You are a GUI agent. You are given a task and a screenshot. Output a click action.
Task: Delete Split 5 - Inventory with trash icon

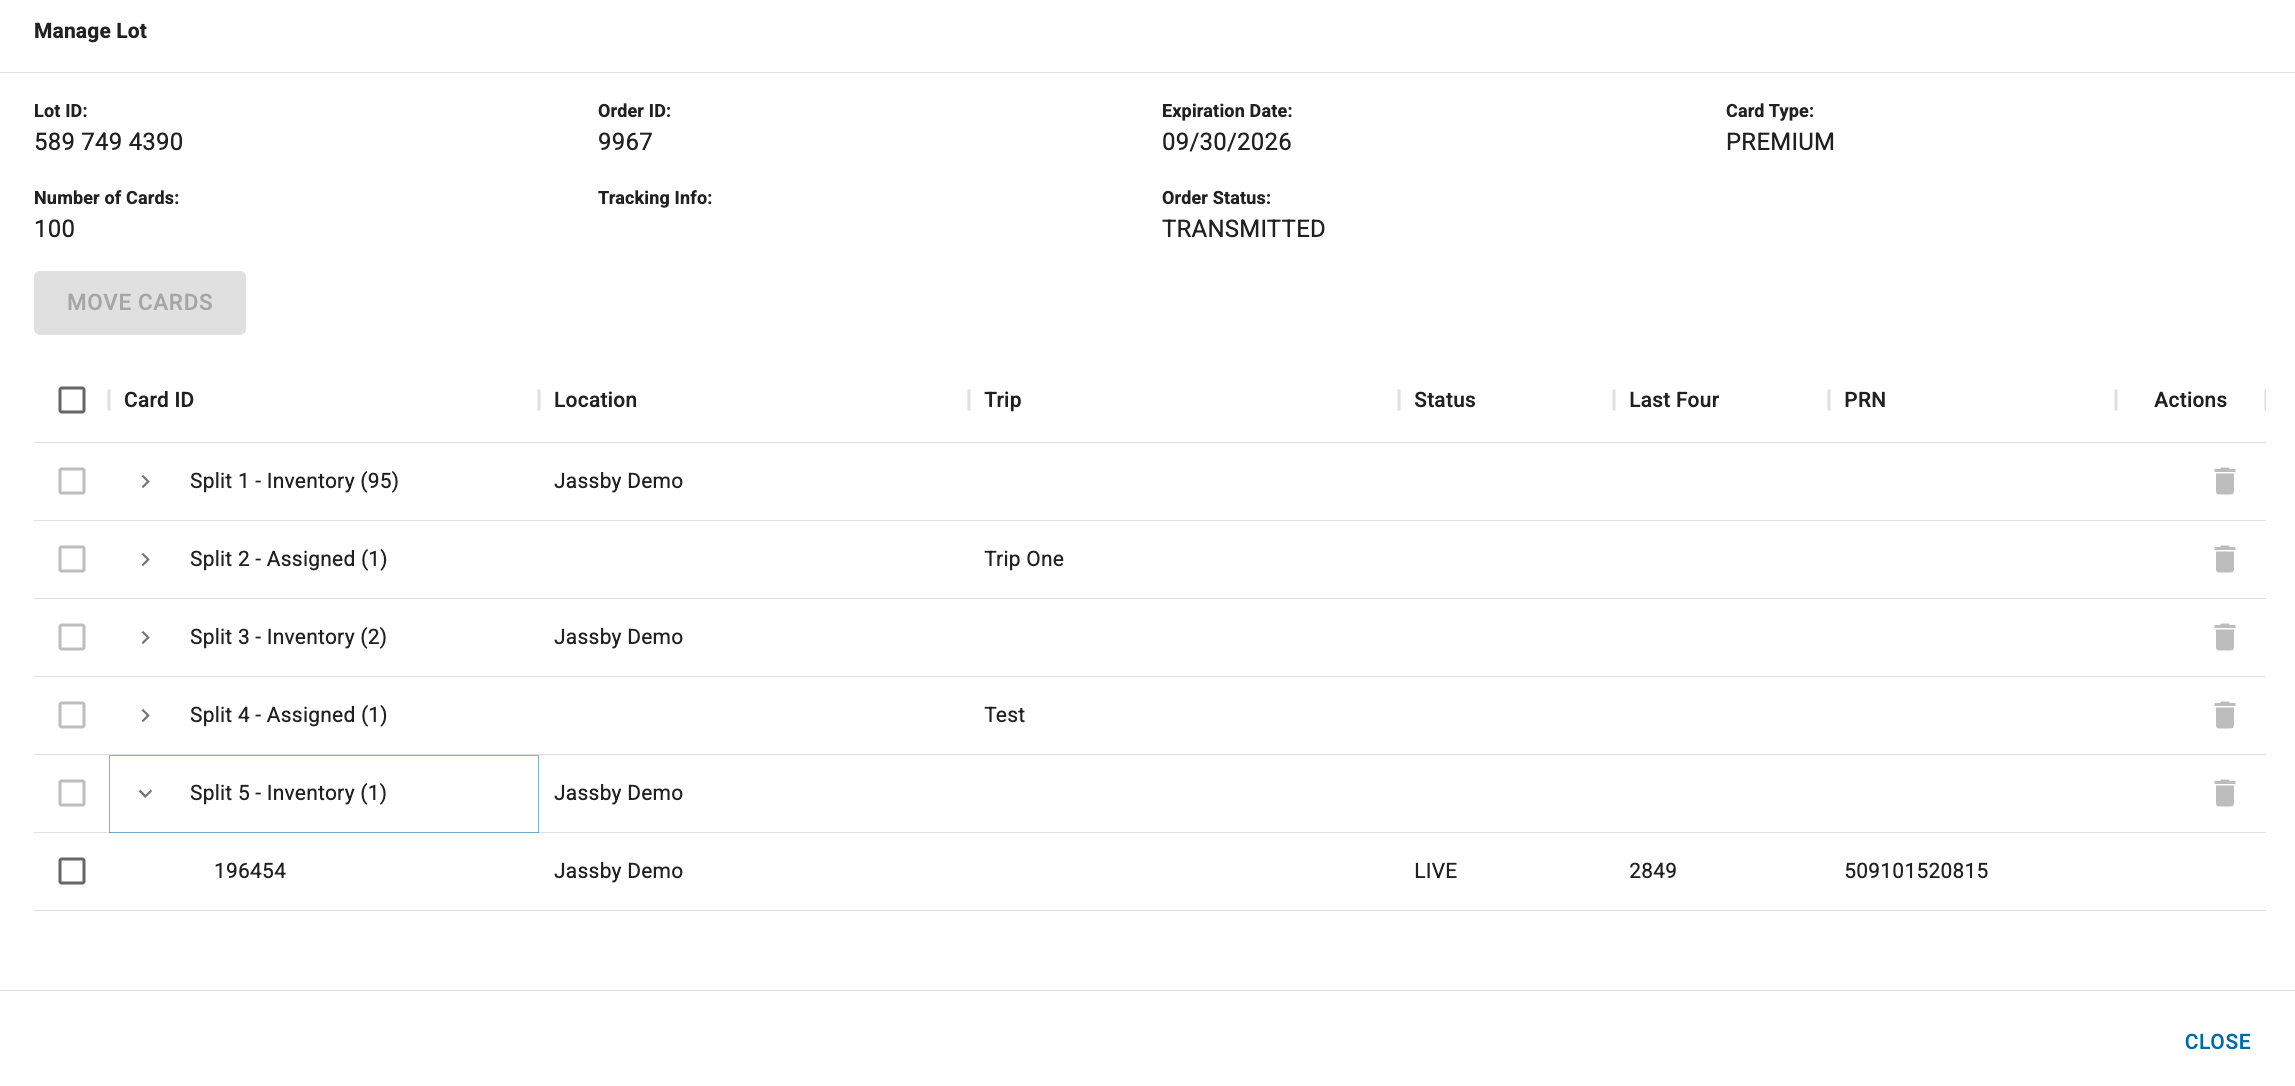(x=2224, y=793)
